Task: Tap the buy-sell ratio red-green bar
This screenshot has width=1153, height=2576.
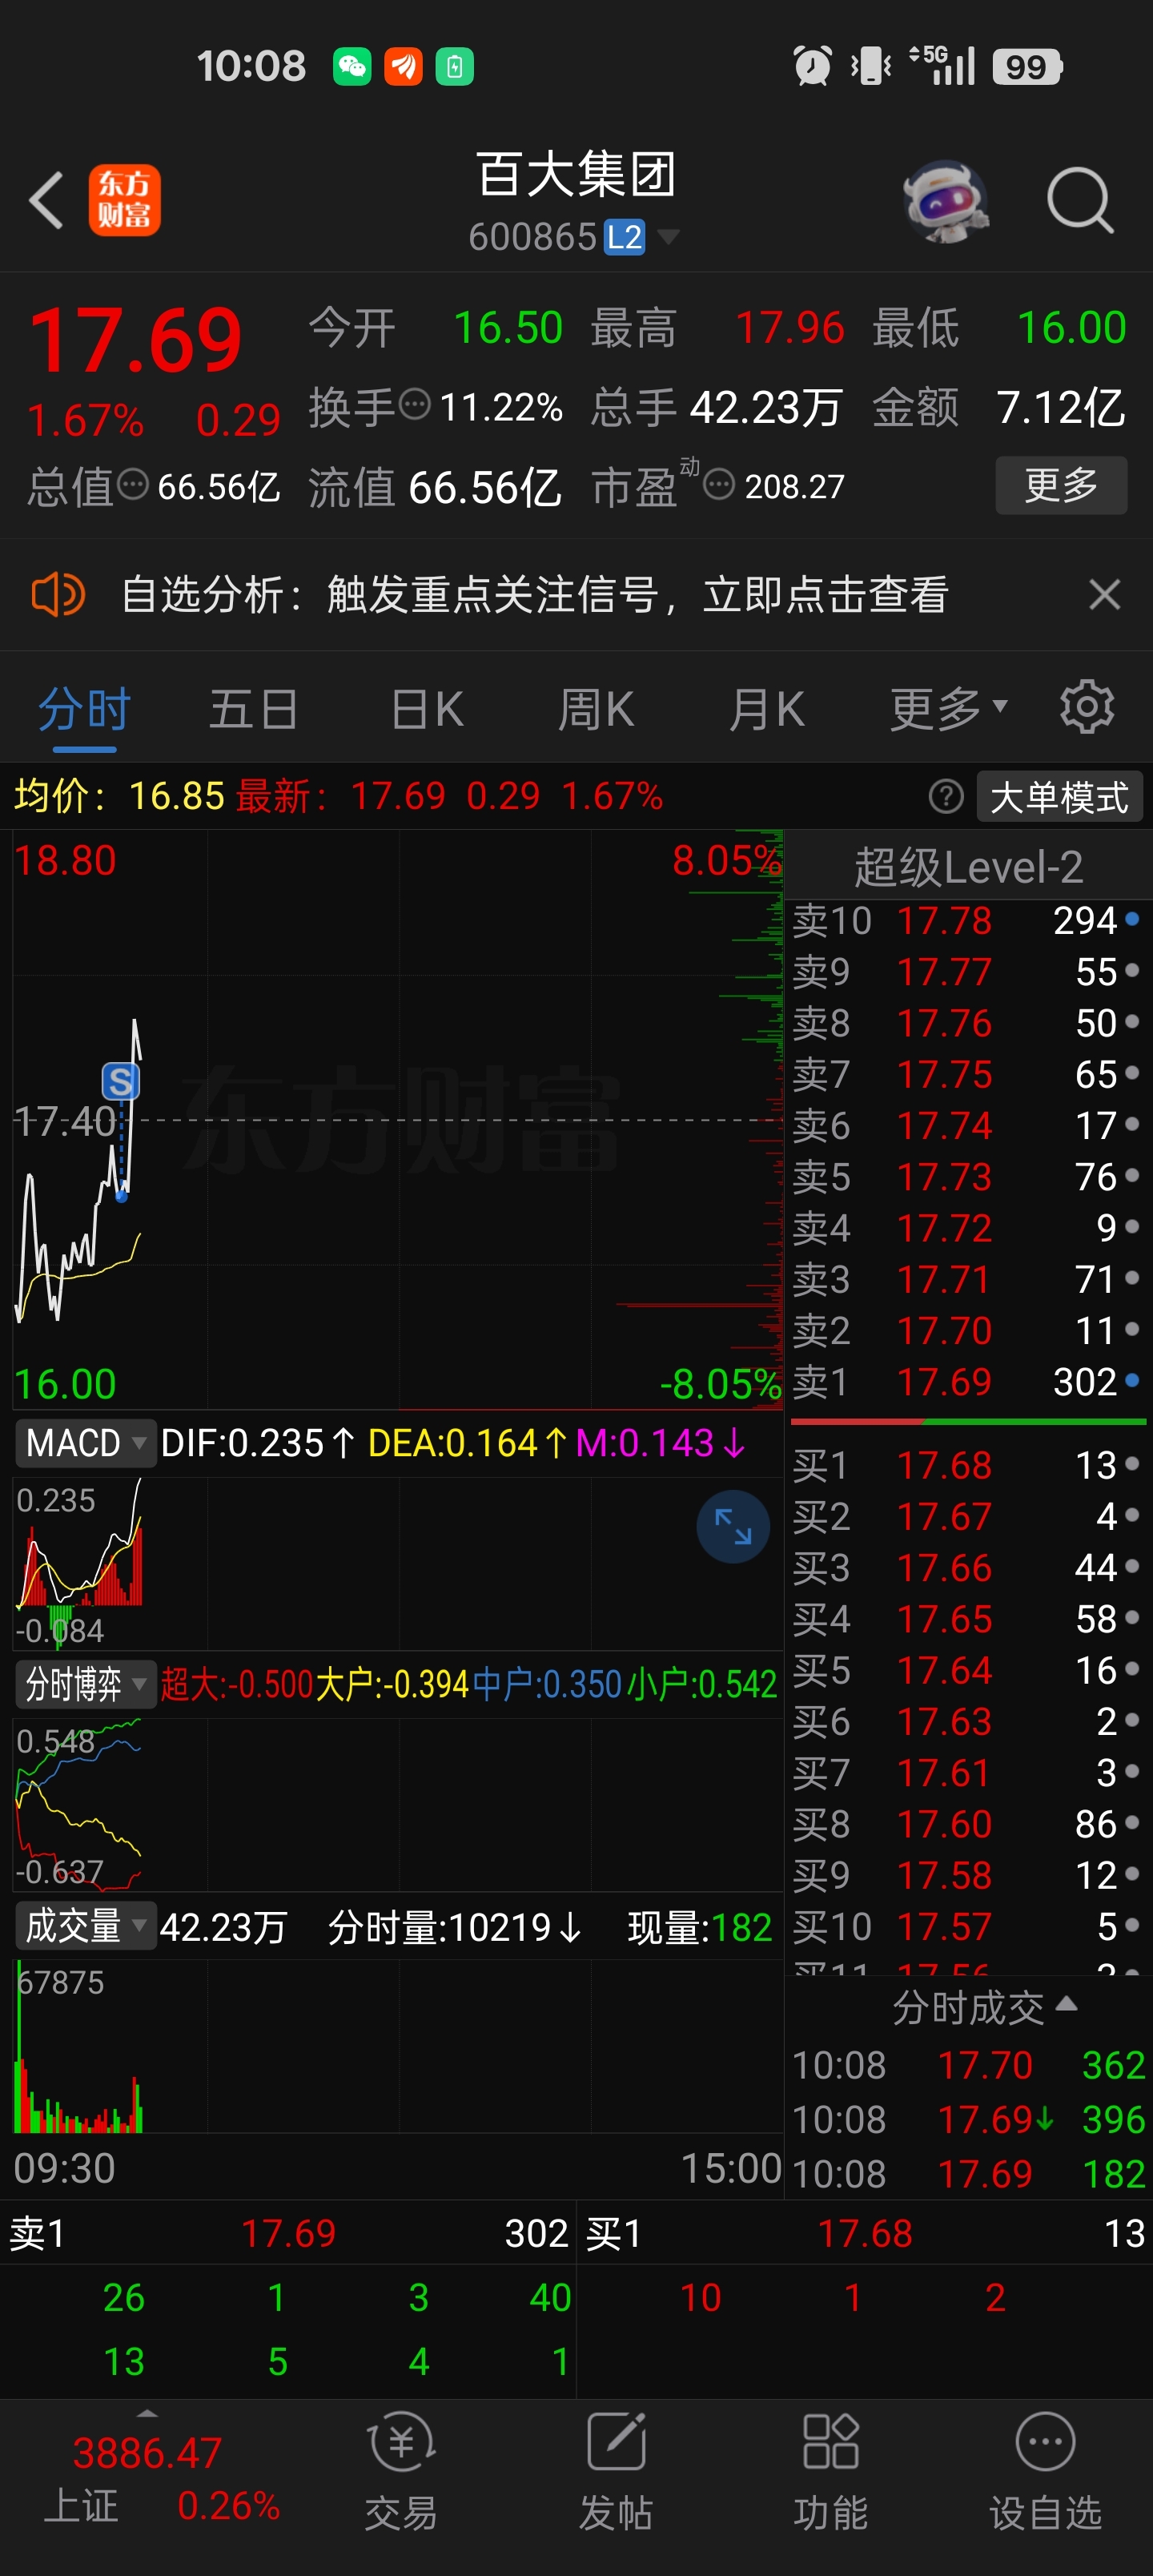Action: (967, 1421)
